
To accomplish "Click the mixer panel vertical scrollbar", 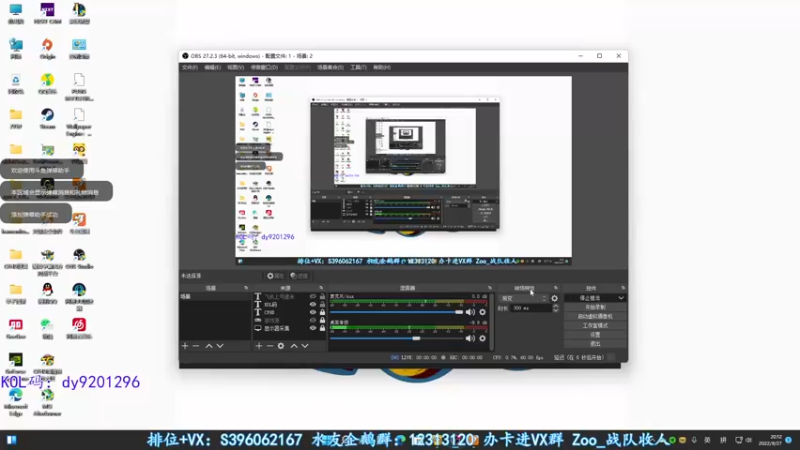I will 492,321.
